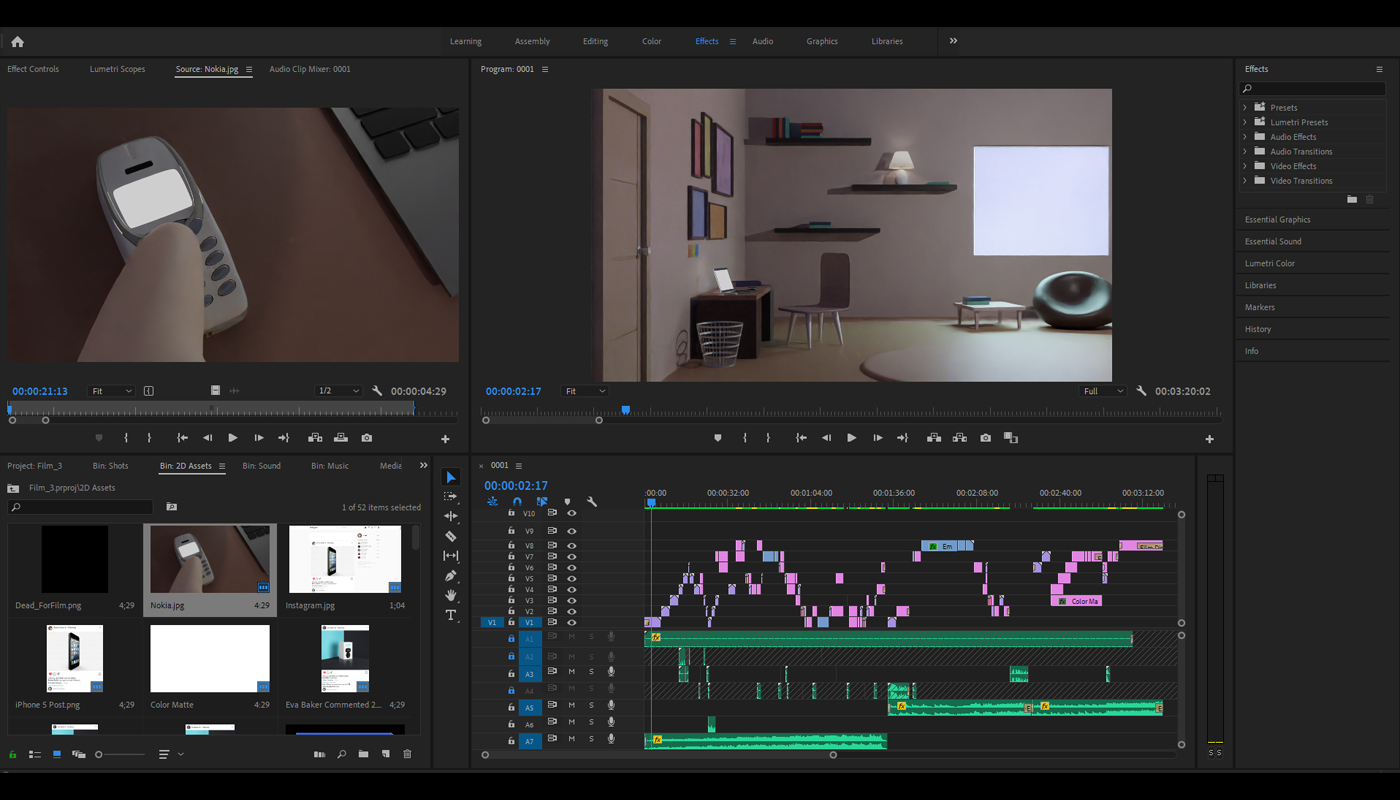Open Program monitor Full resolution dropdown

[1104, 391]
